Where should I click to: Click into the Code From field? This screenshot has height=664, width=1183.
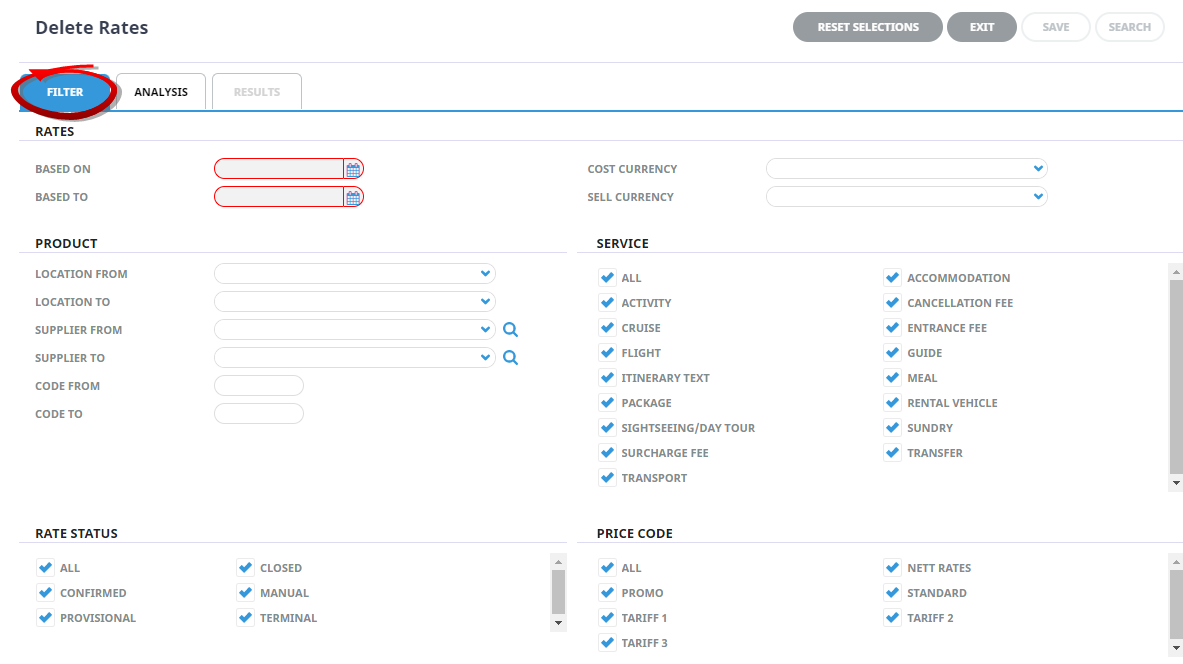pyautogui.click(x=258, y=386)
